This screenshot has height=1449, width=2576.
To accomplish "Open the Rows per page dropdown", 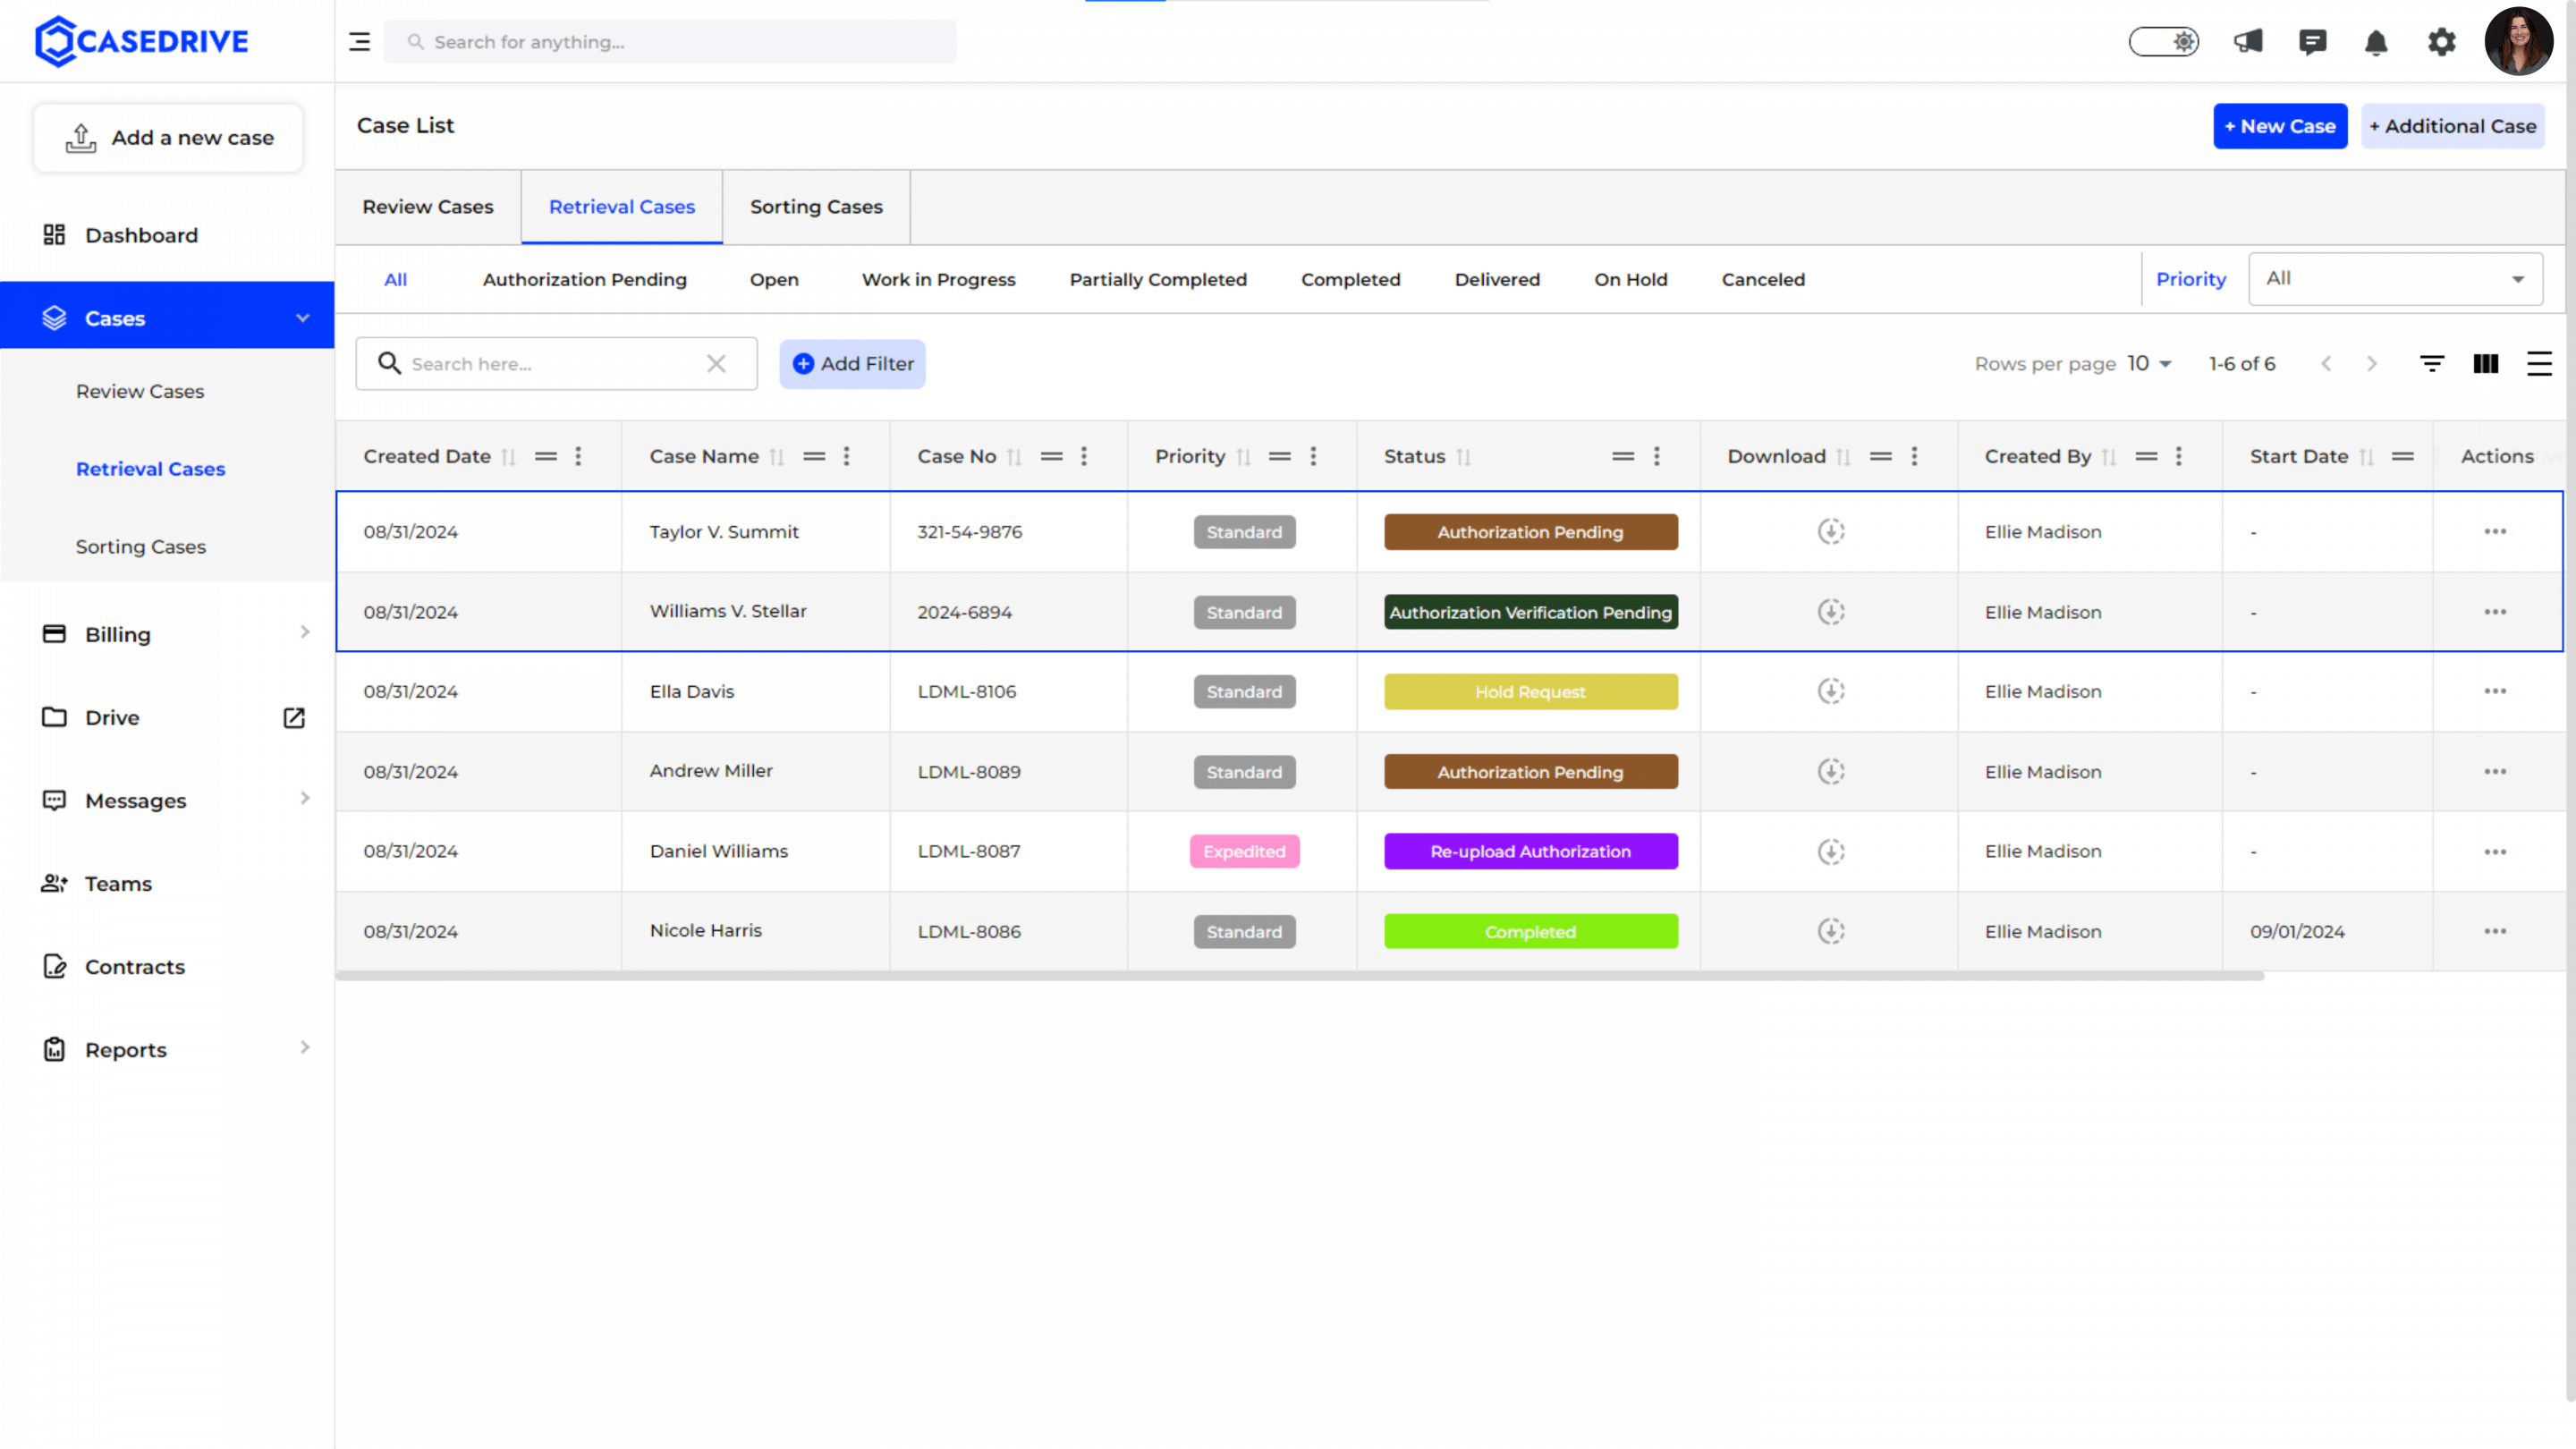I will click(2149, 364).
